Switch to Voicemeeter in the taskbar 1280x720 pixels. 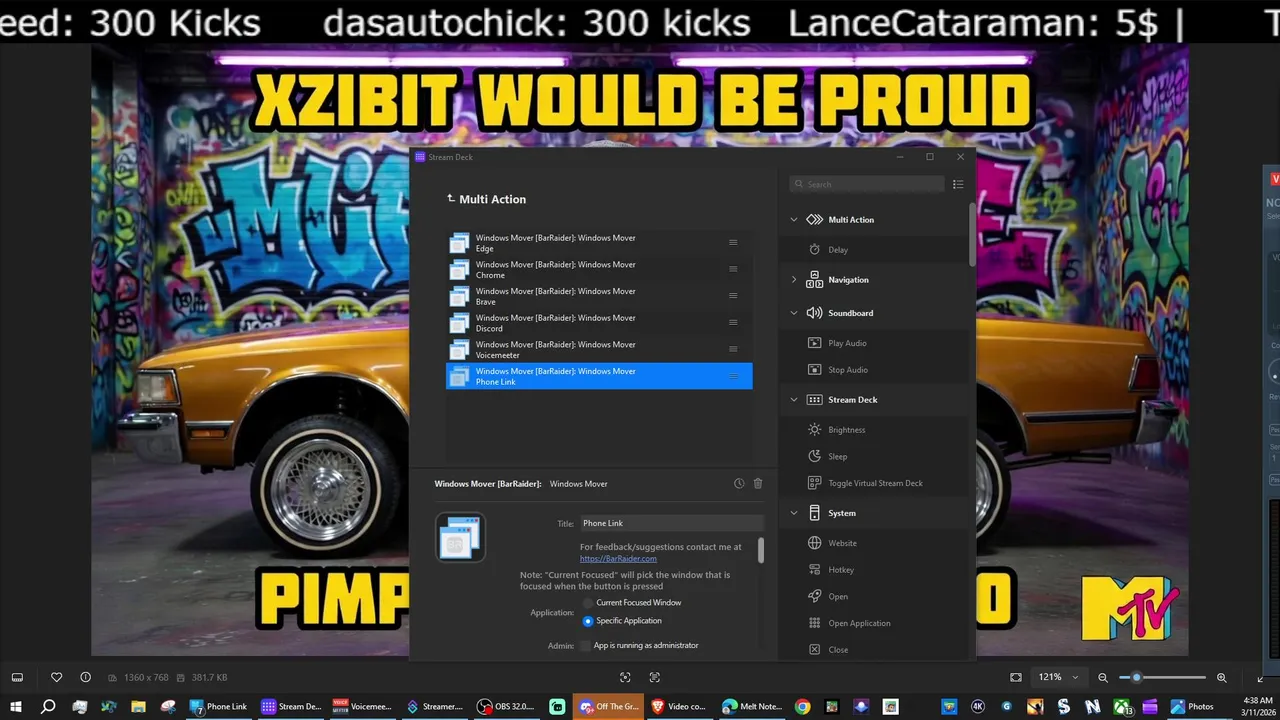(x=362, y=706)
